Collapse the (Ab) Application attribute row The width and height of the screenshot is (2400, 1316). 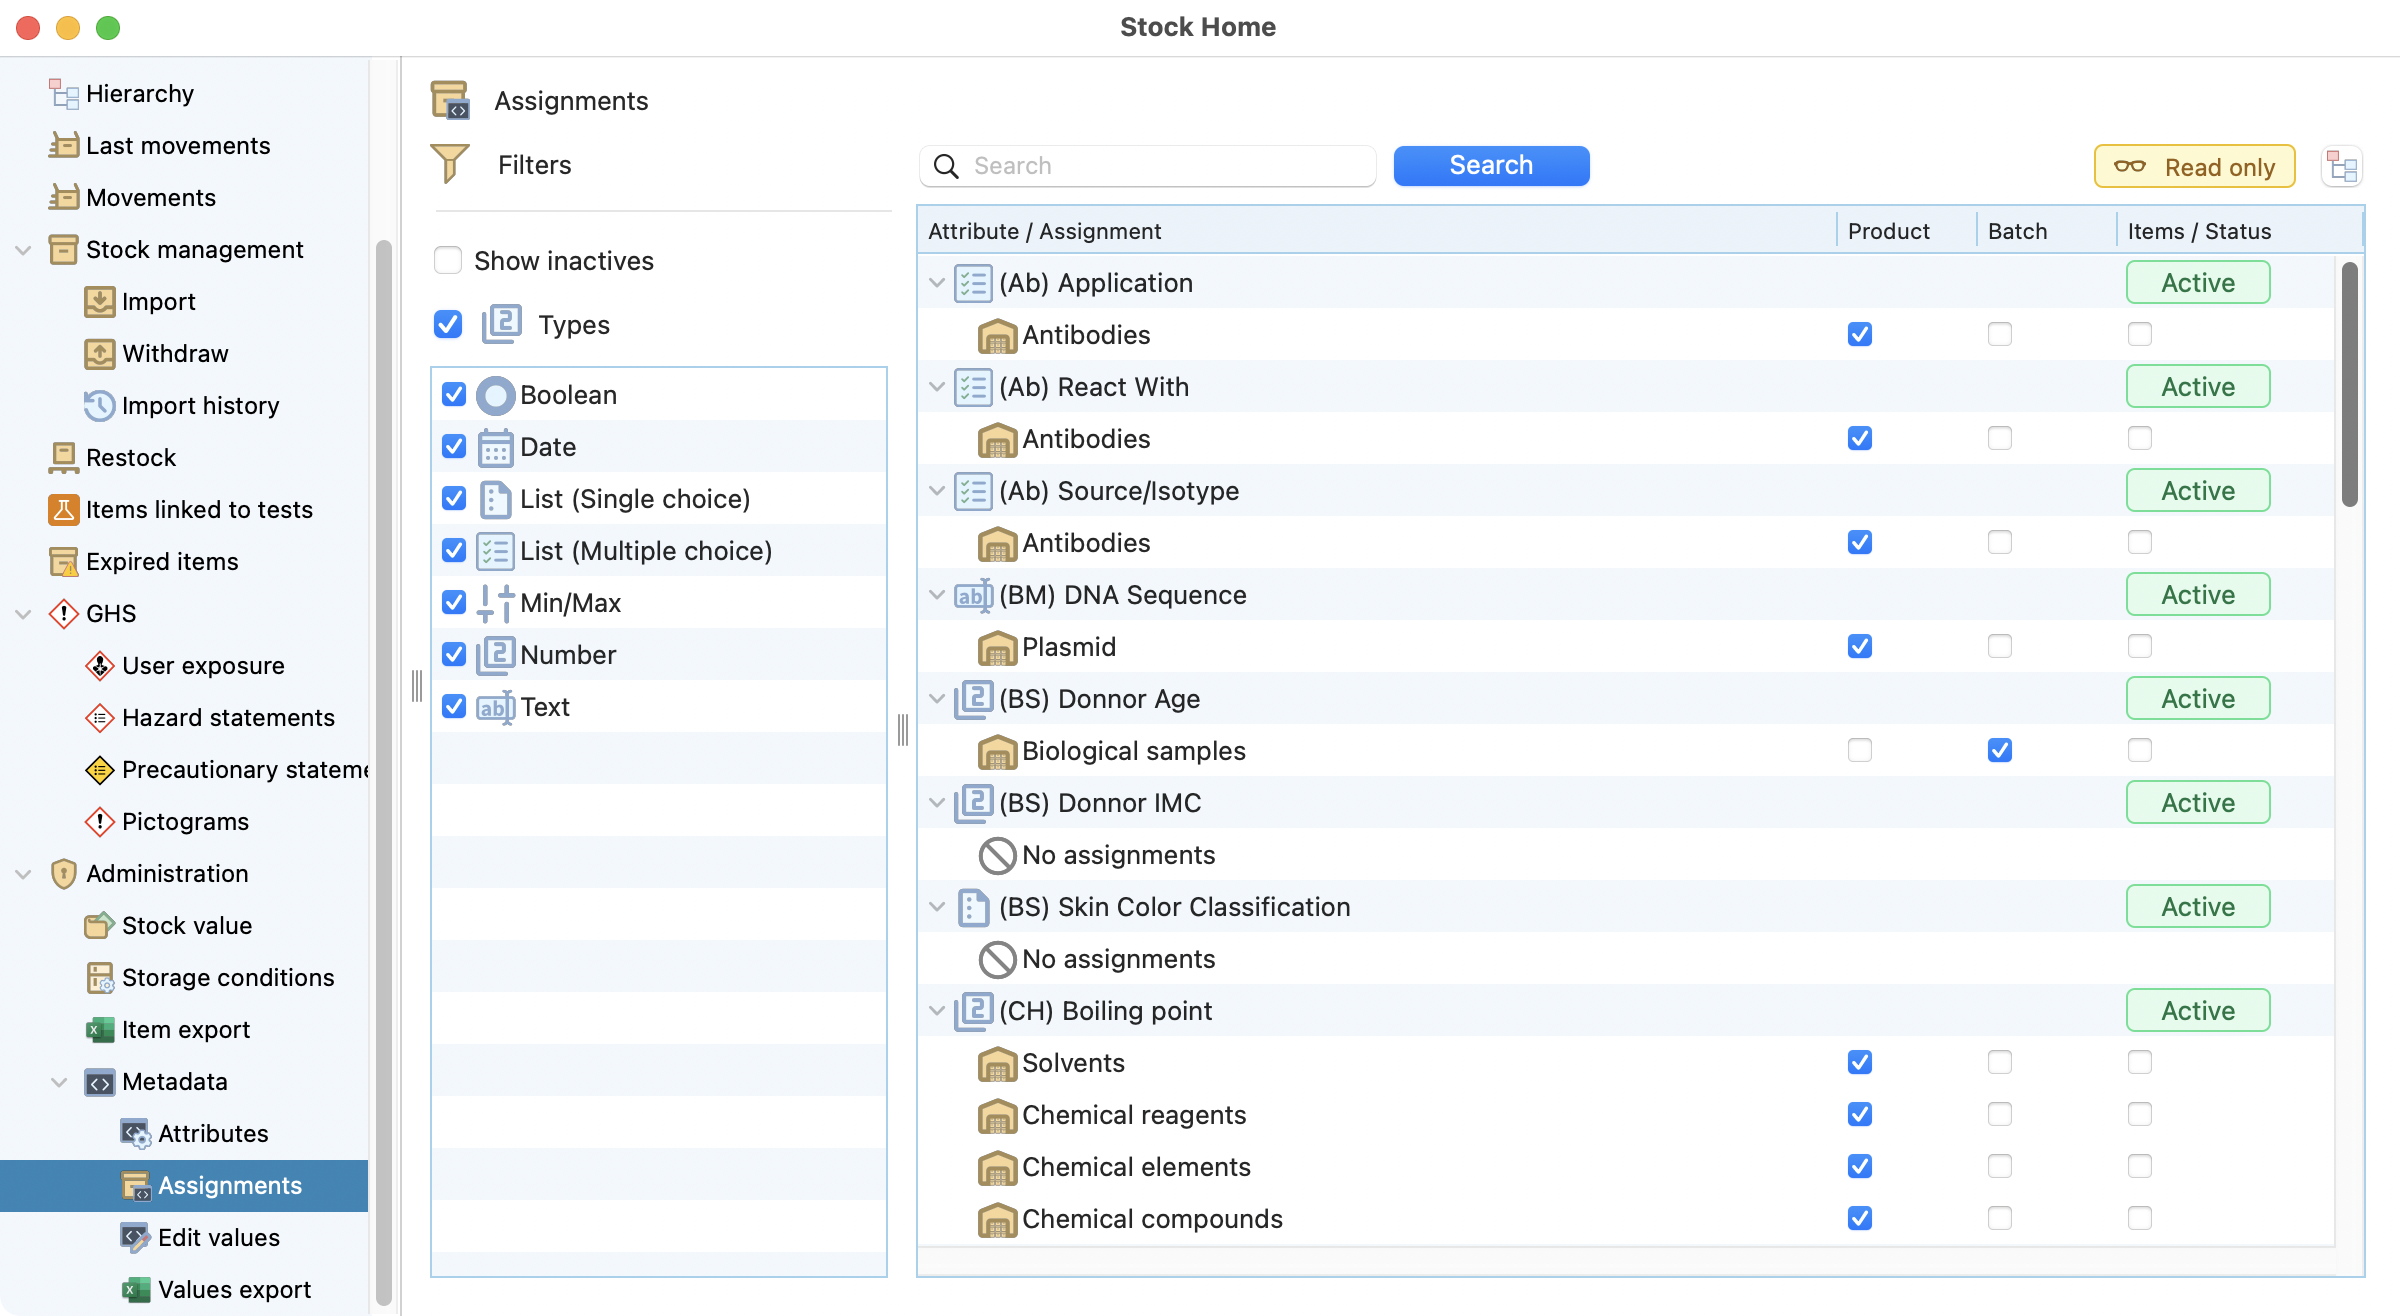pos(937,283)
